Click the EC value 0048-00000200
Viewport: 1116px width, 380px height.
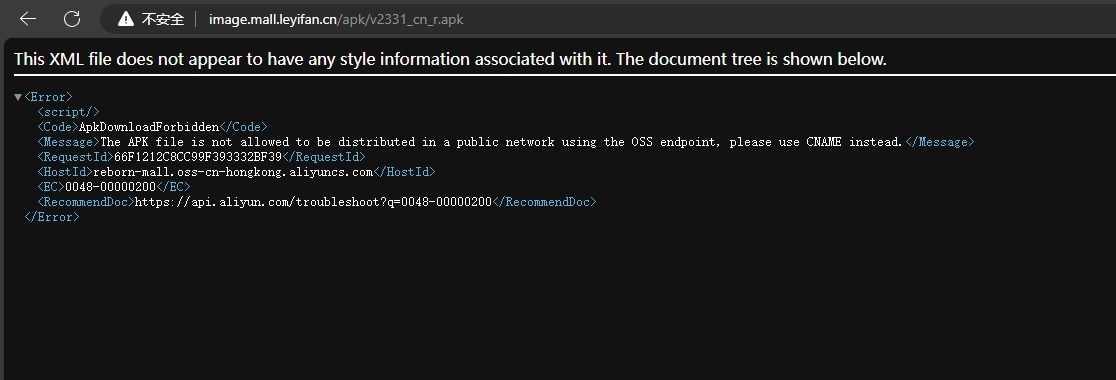110,186
